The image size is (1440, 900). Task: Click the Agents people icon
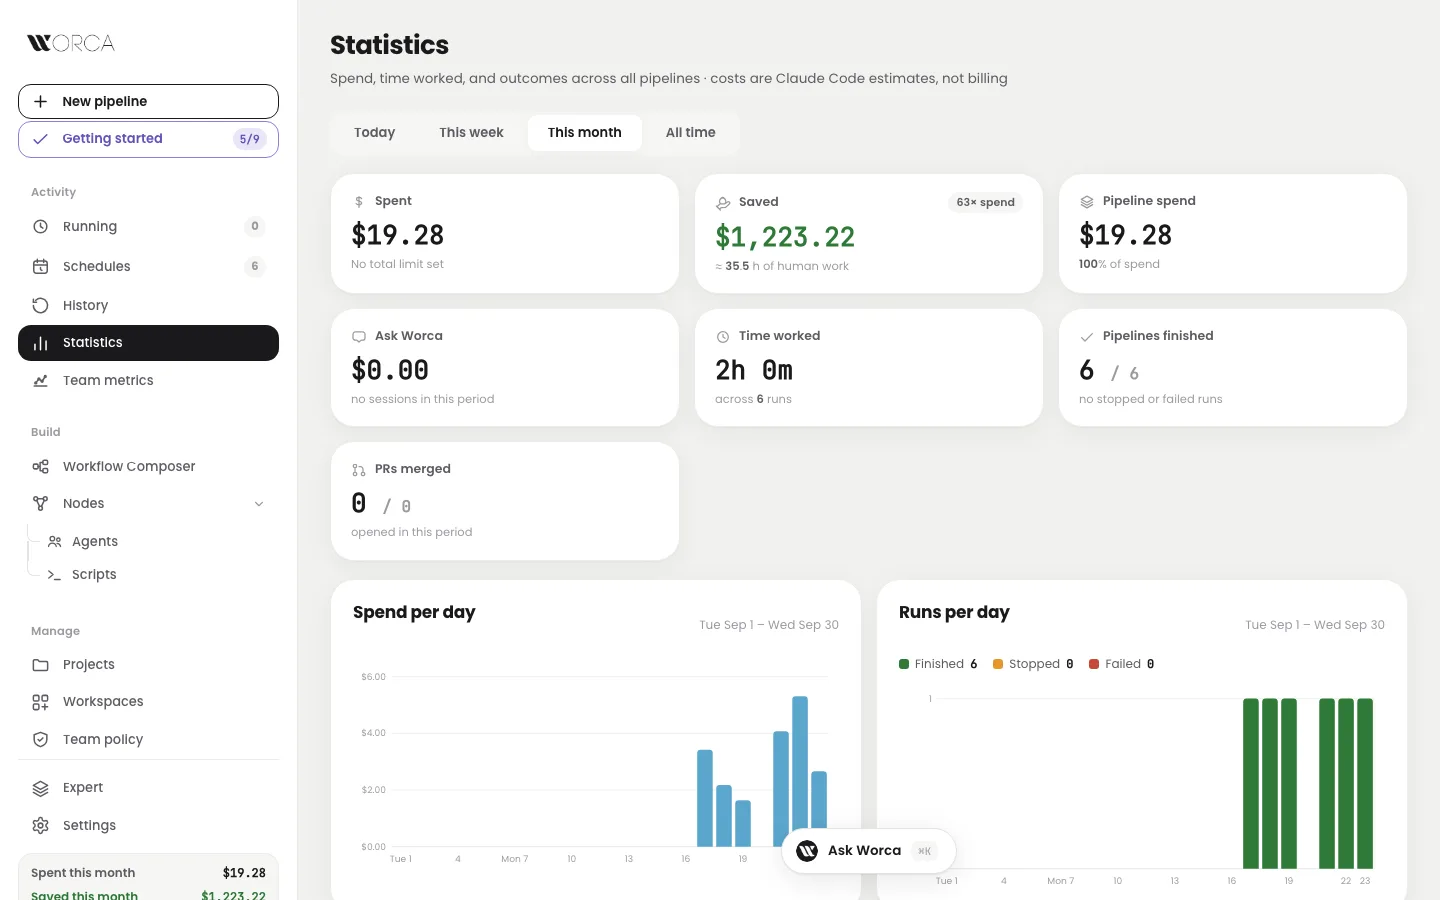coord(55,542)
